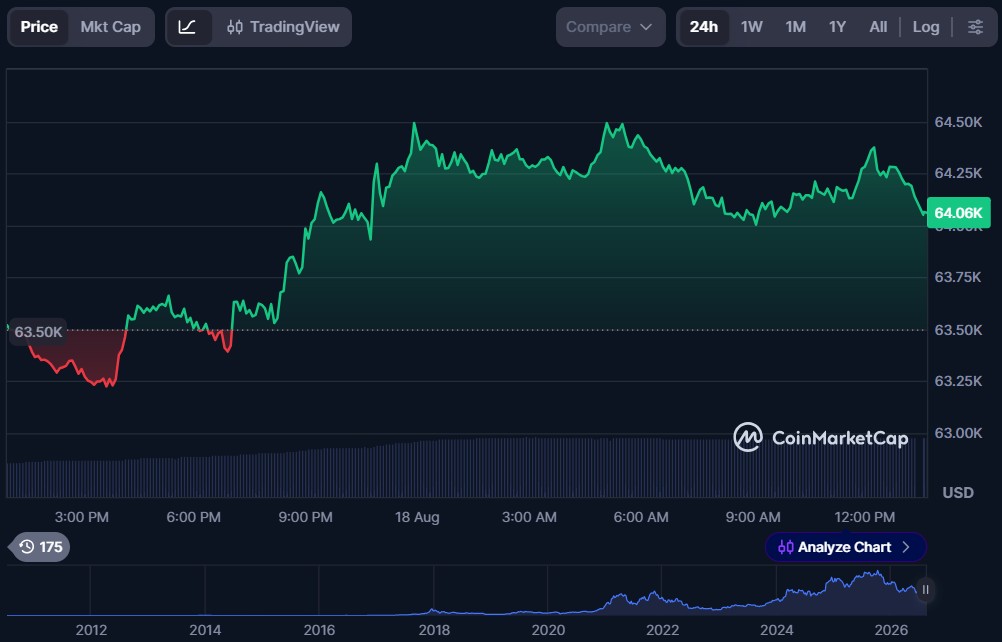Click 2018 on the mini timeline
Screen dimensions: 1002x642
click(x=434, y=631)
